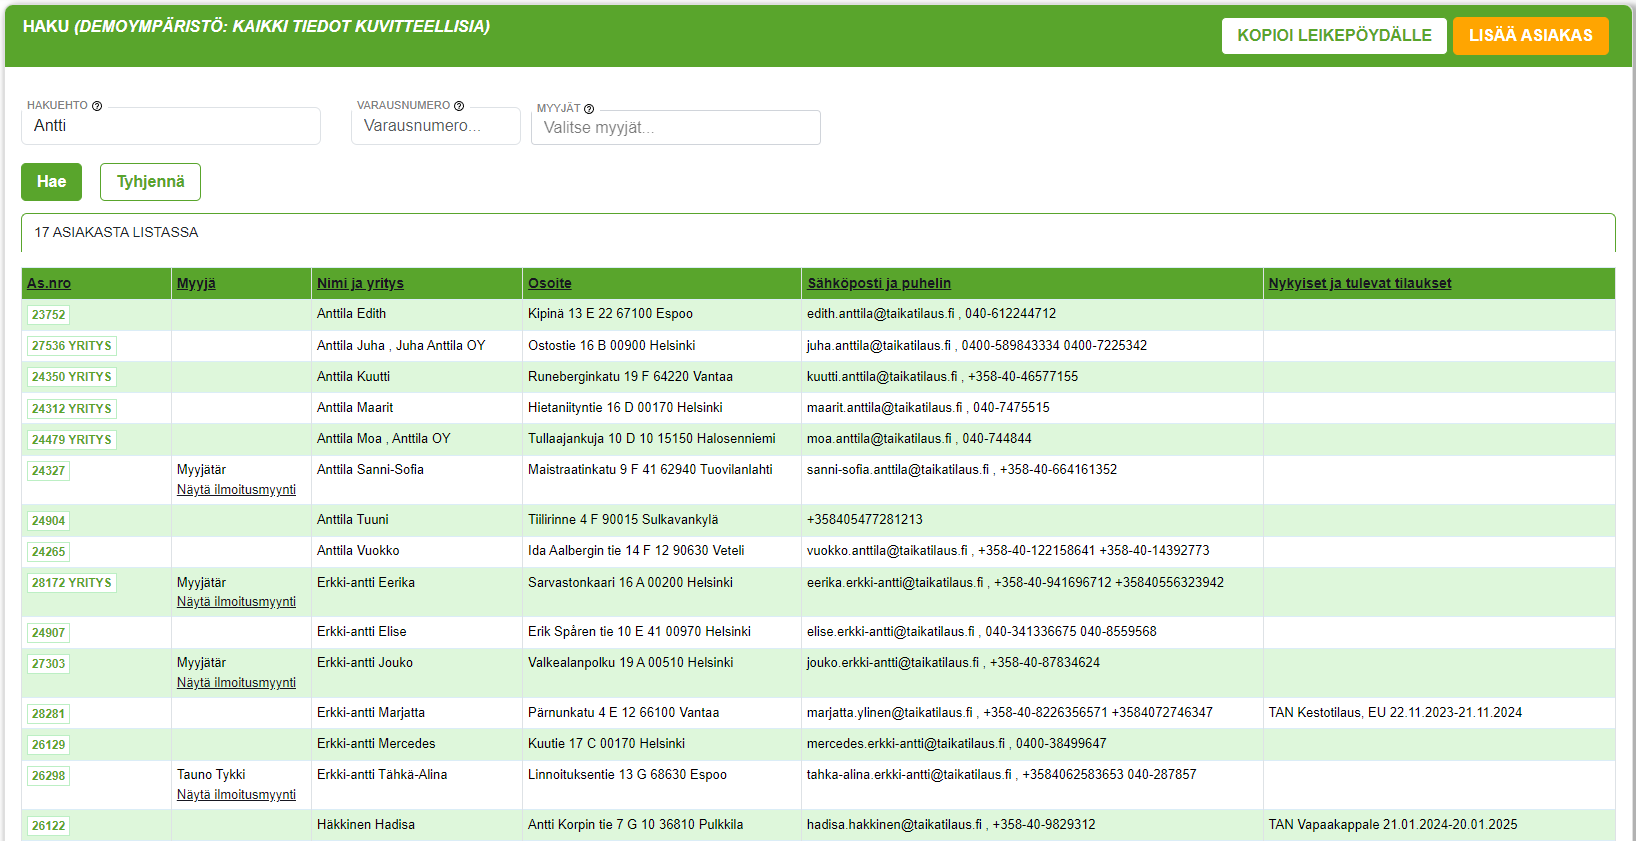
Task: Click the Hae search button
Action: coord(52,182)
